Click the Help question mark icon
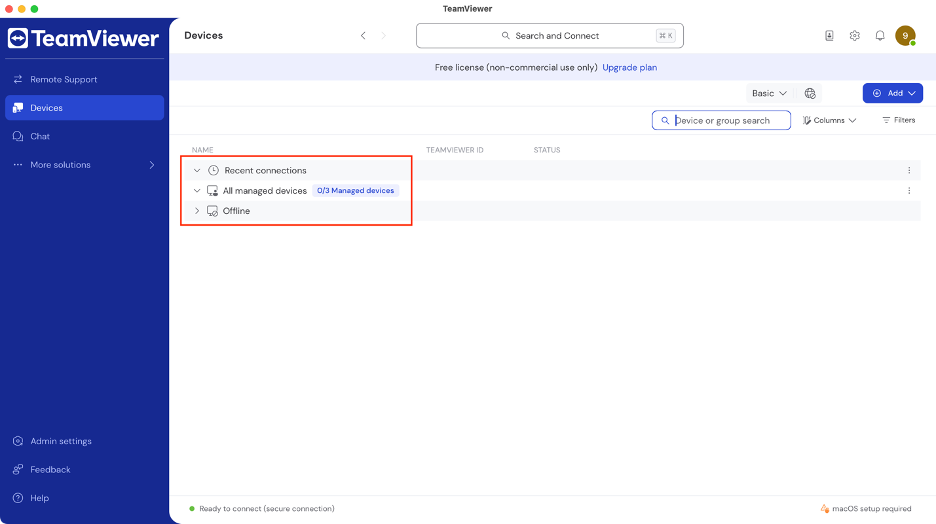The width and height of the screenshot is (936, 524). 18,498
